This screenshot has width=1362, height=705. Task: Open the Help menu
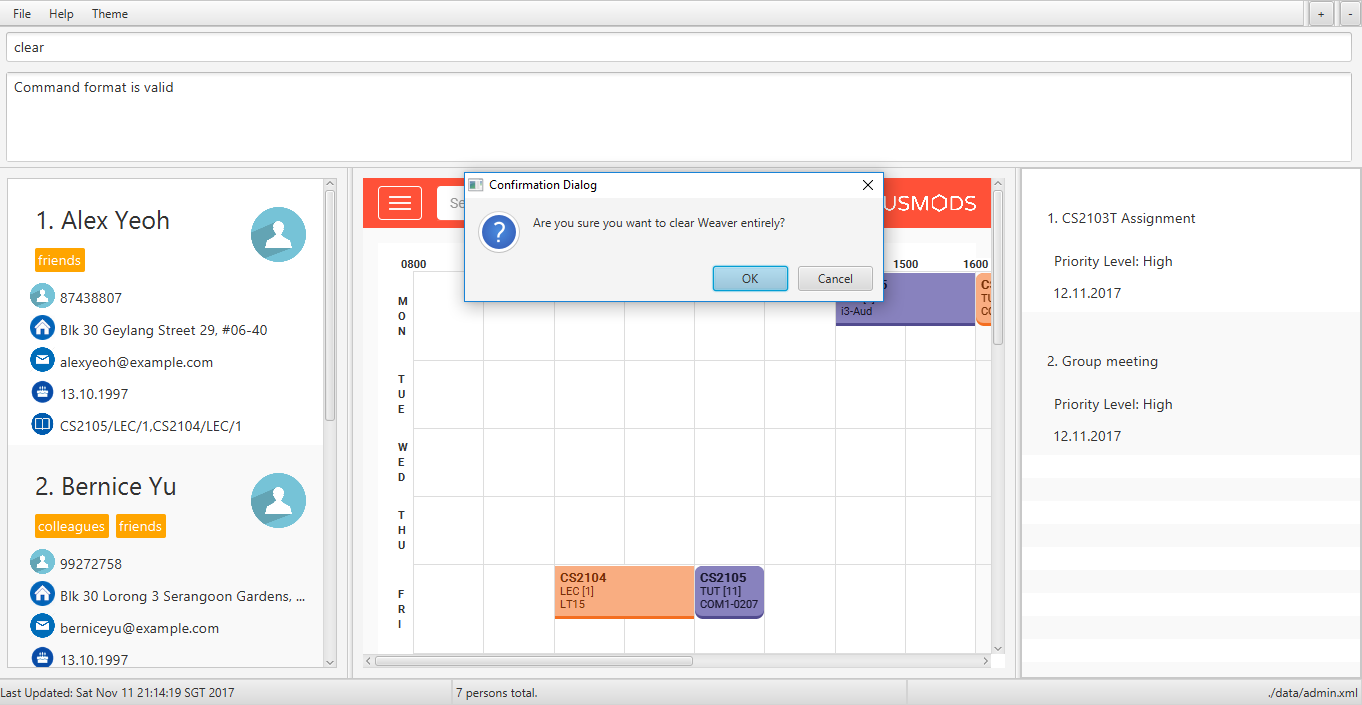click(61, 14)
